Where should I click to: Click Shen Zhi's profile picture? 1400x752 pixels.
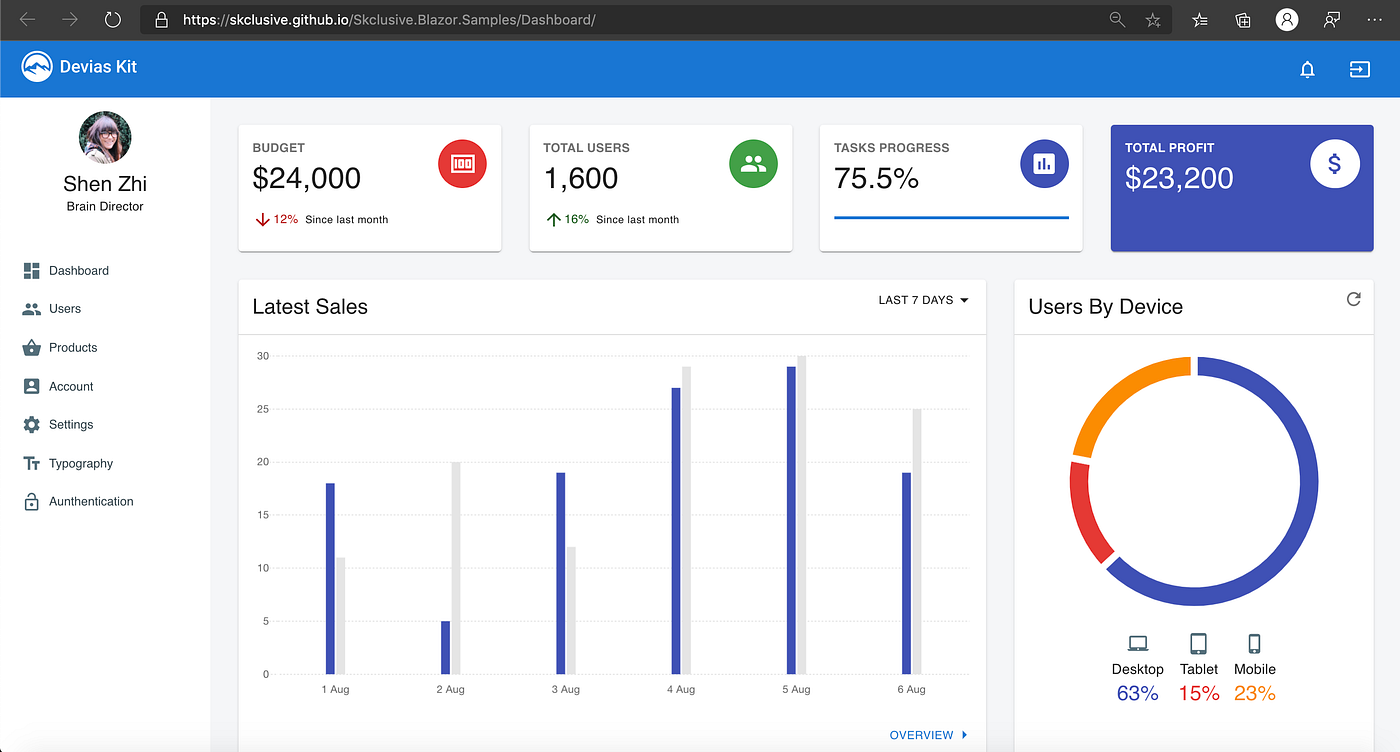104,136
